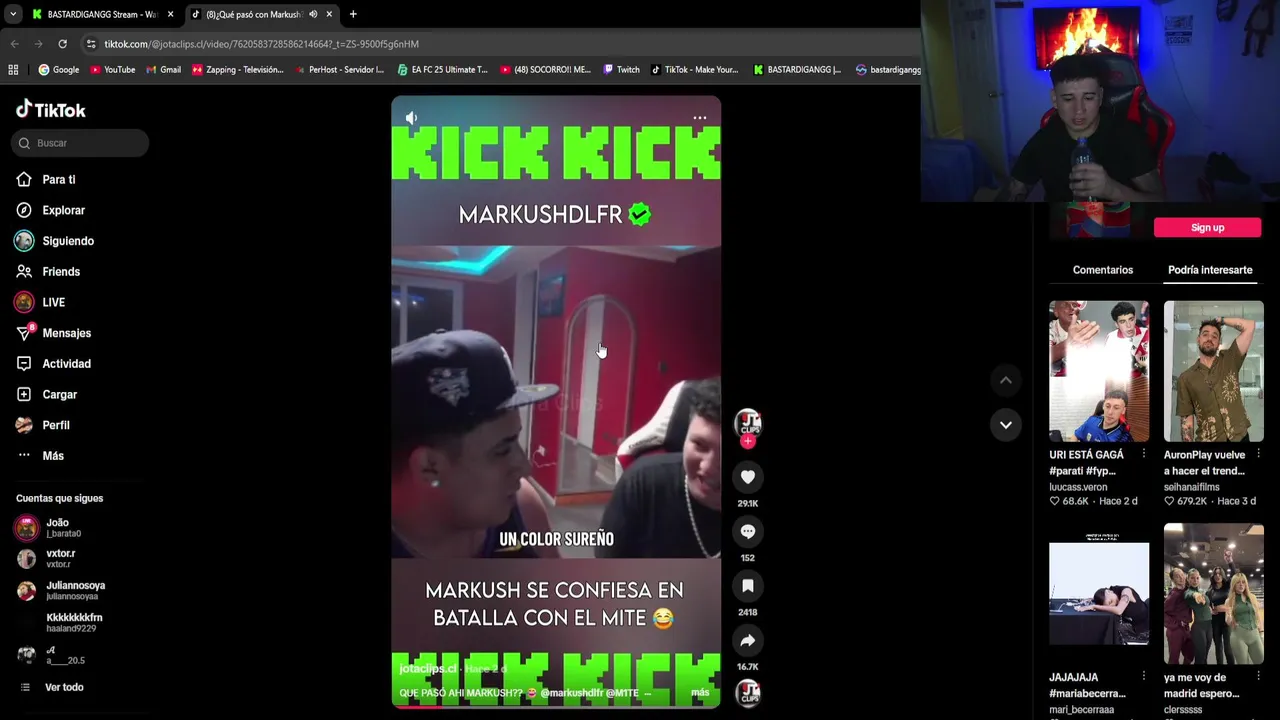Open options for JAJAJAJA video
1280x720 pixels.
(x=1143, y=678)
